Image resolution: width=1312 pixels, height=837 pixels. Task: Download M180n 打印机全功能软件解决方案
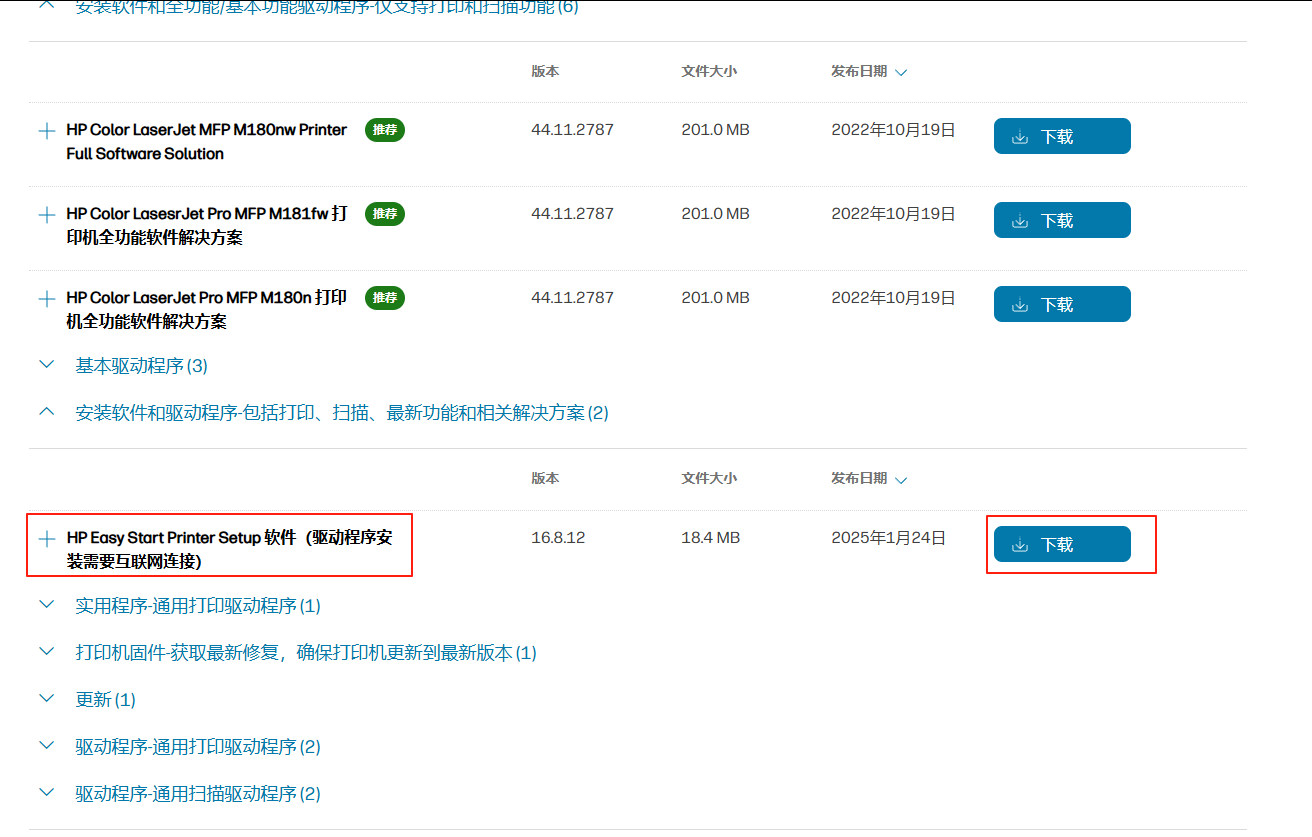pyautogui.click(x=1062, y=304)
